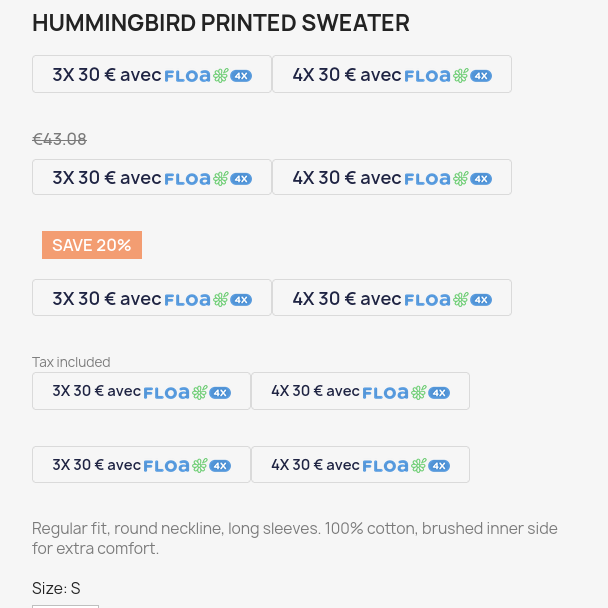Click the 3X 30 € button below the €43.08 price

[x=151, y=178]
